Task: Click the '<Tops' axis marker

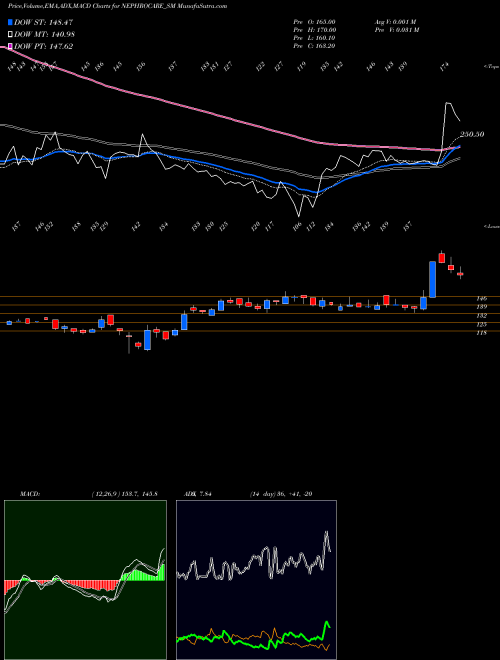Action: click(491, 67)
